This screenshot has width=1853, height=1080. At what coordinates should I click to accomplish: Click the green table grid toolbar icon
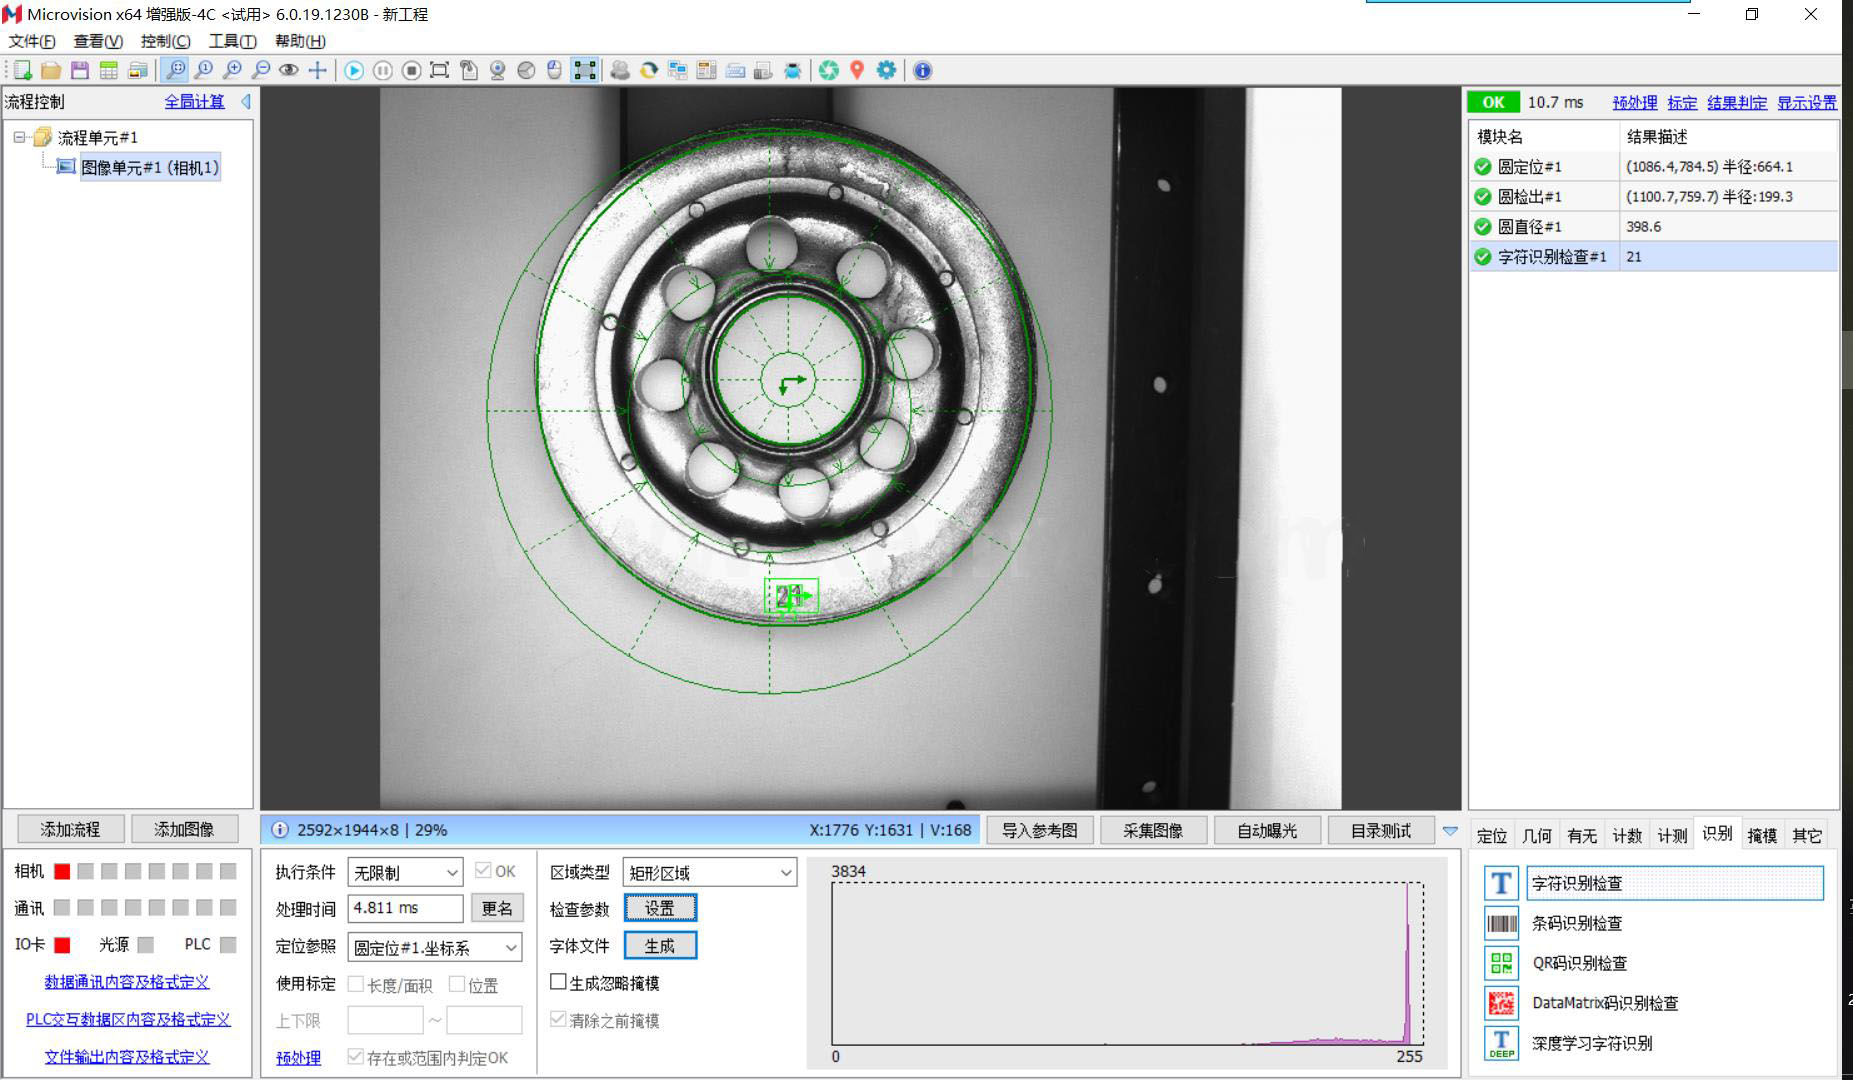(x=109, y=70)
